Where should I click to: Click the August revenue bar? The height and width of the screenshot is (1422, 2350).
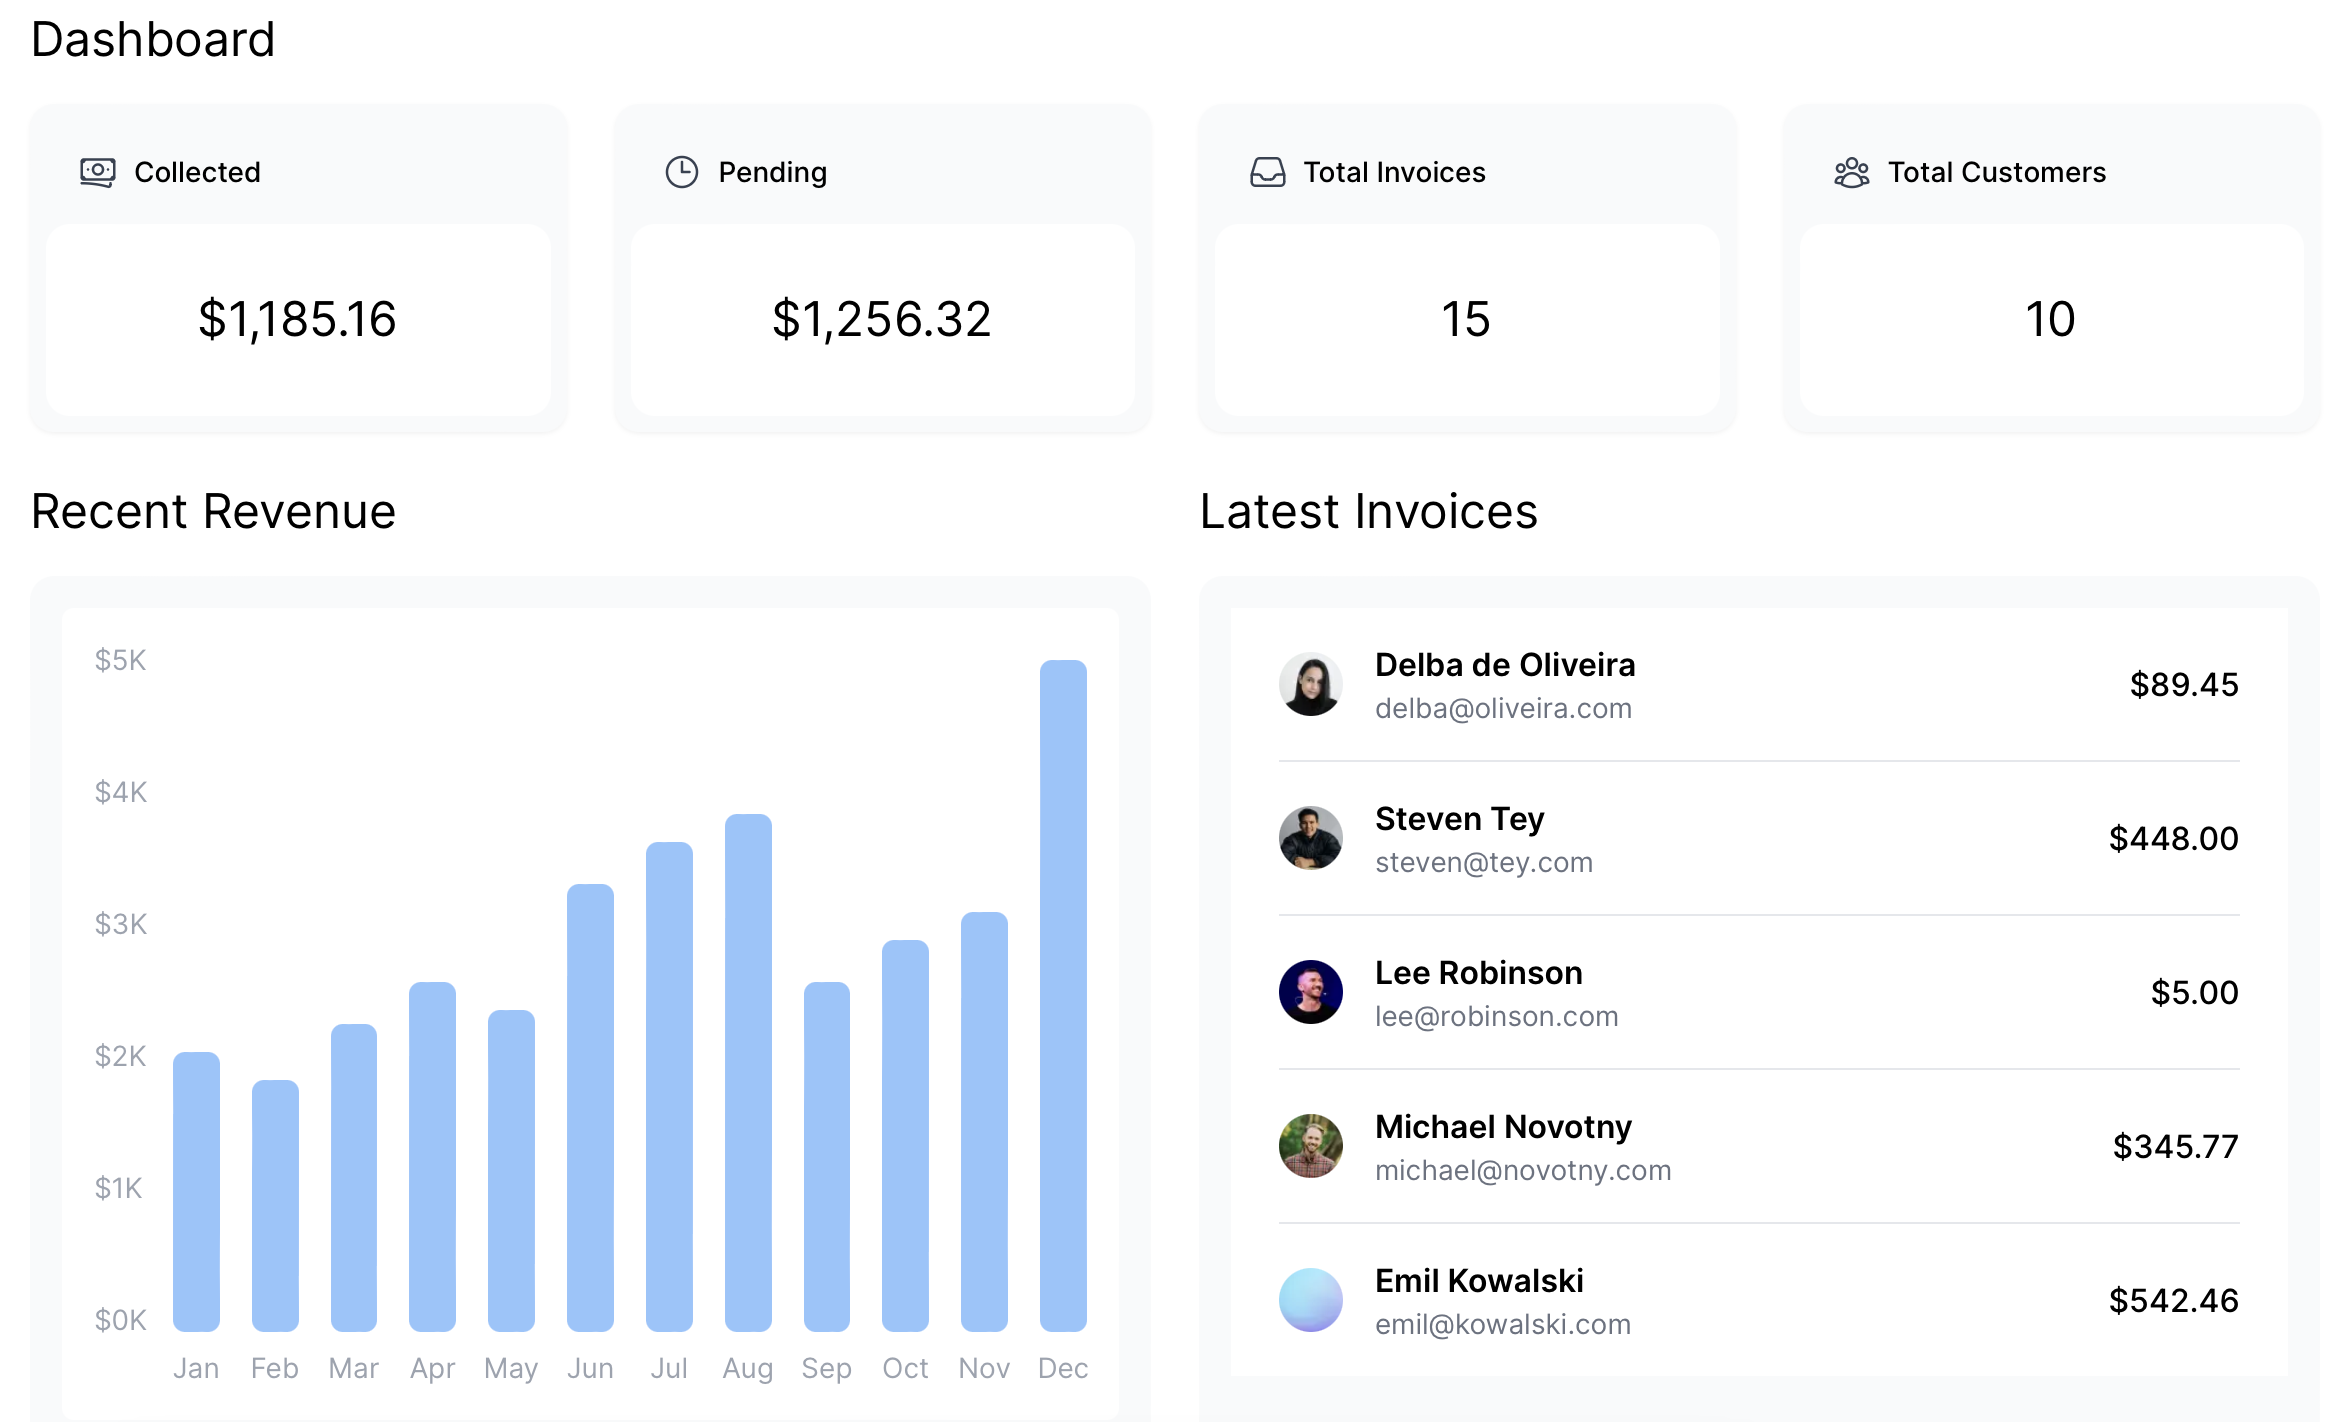coord(747,1072)
